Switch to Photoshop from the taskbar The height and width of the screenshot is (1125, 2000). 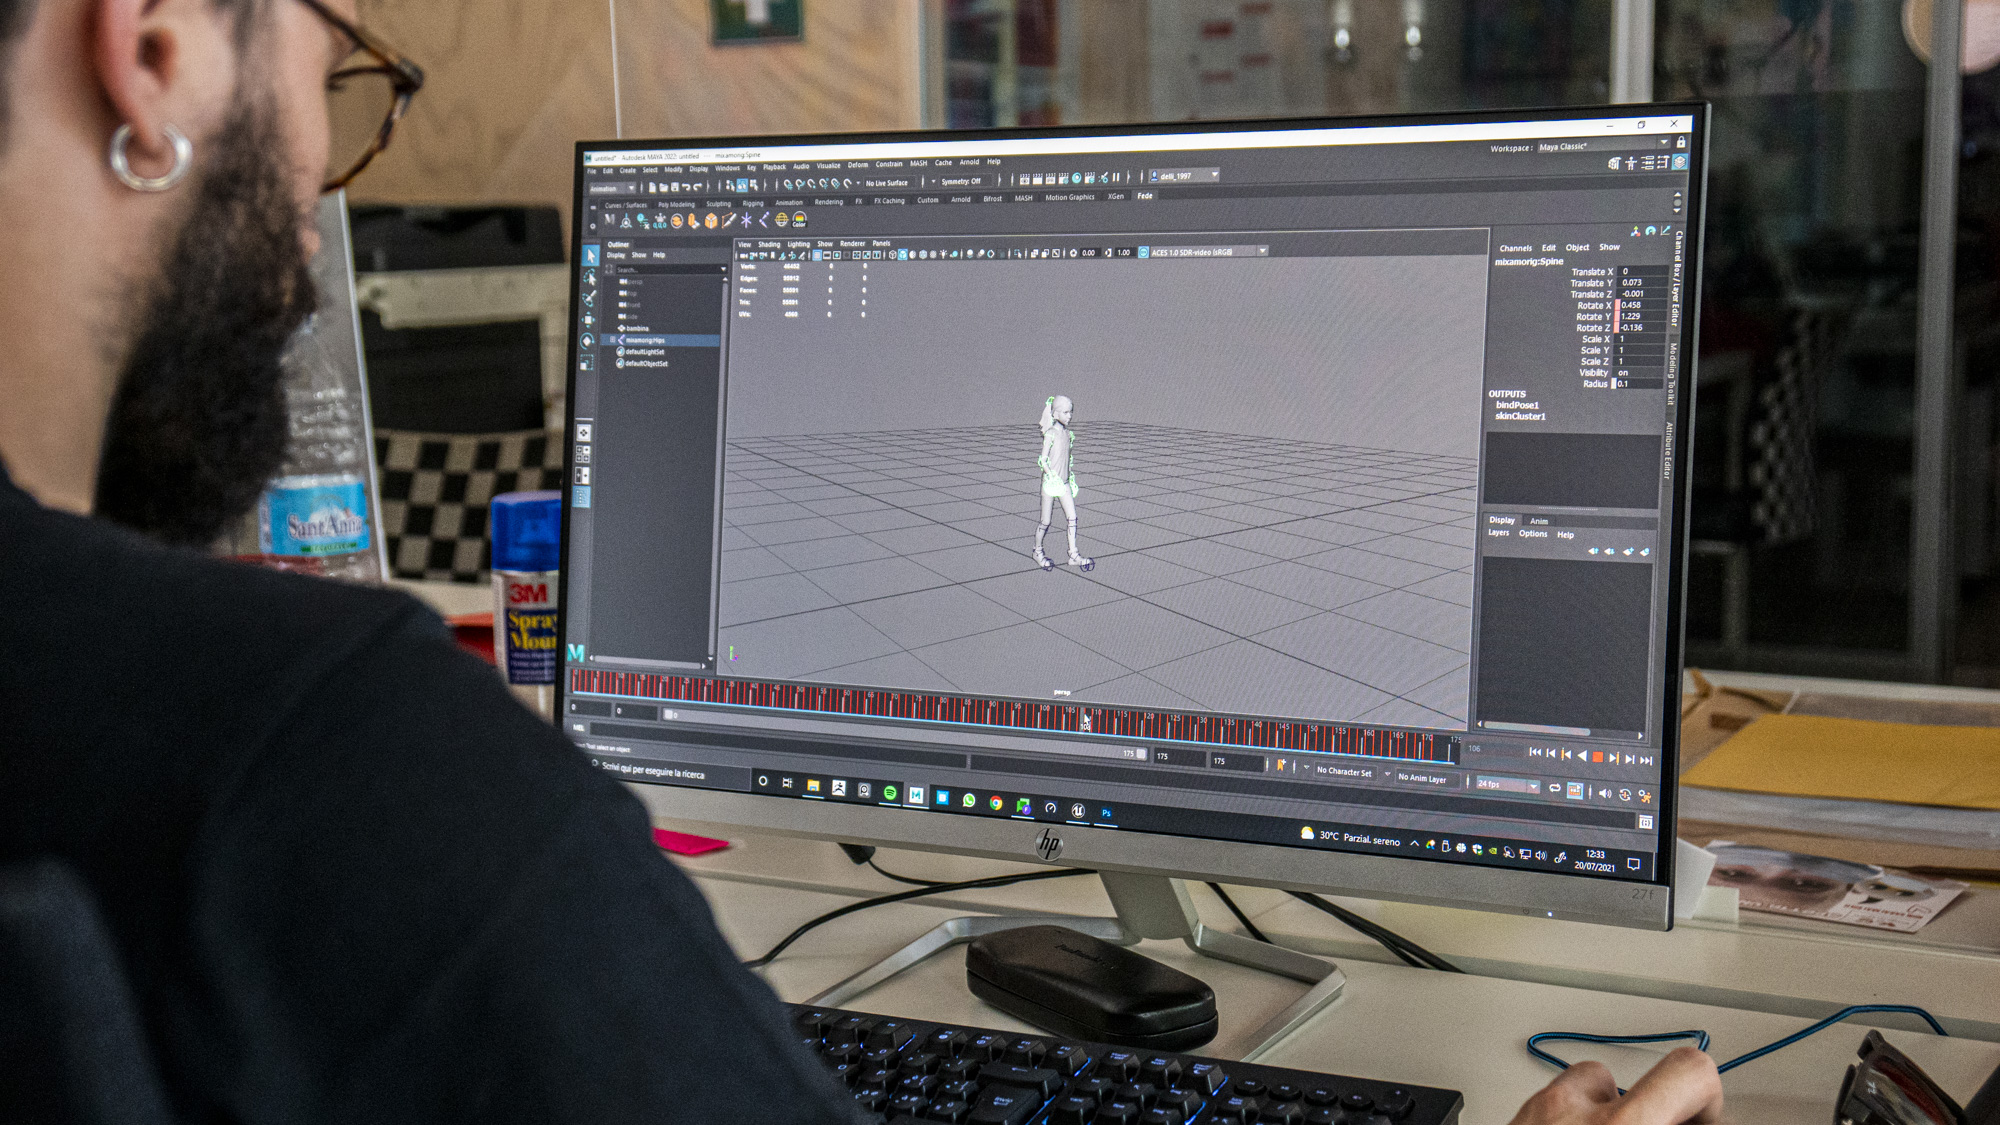(1106, 813)
